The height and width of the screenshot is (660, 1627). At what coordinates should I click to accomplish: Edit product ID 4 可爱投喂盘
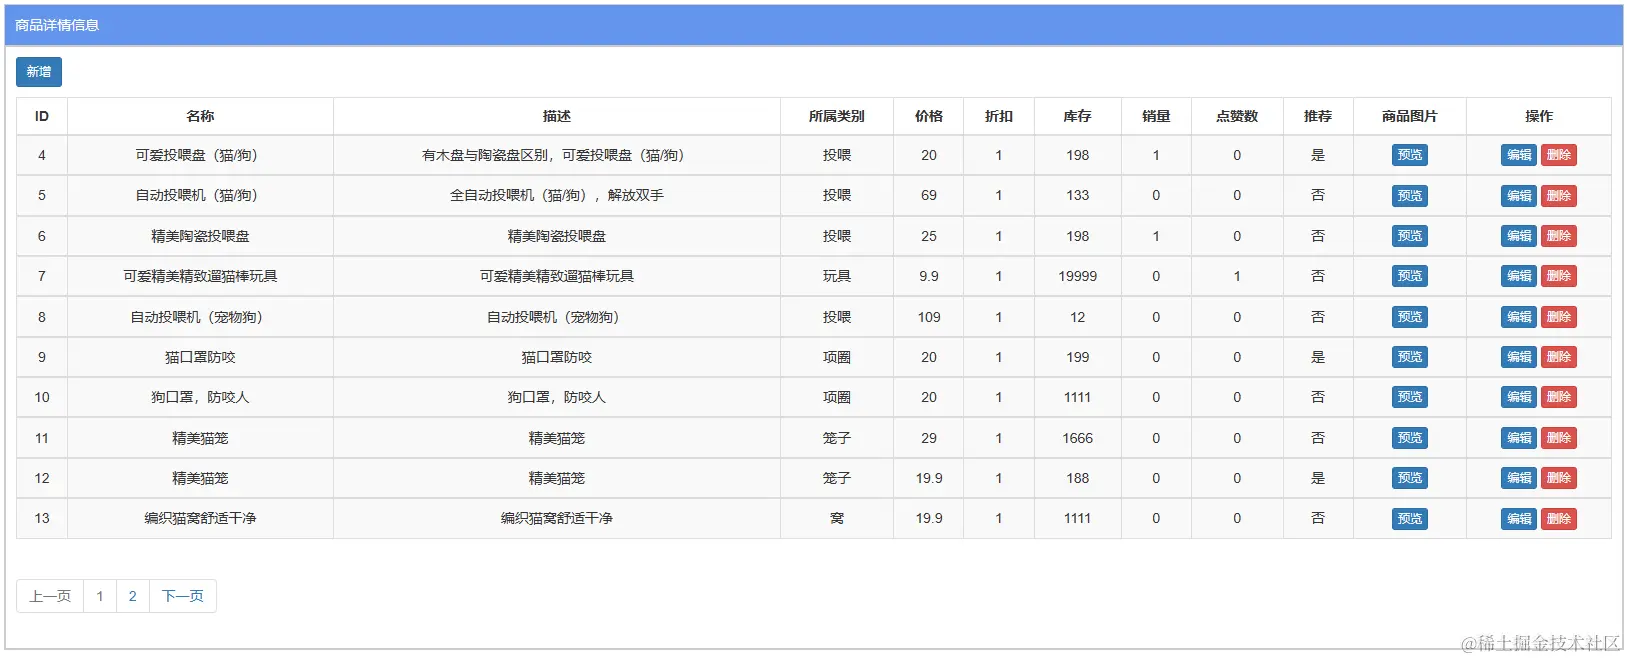[1518, 155]
